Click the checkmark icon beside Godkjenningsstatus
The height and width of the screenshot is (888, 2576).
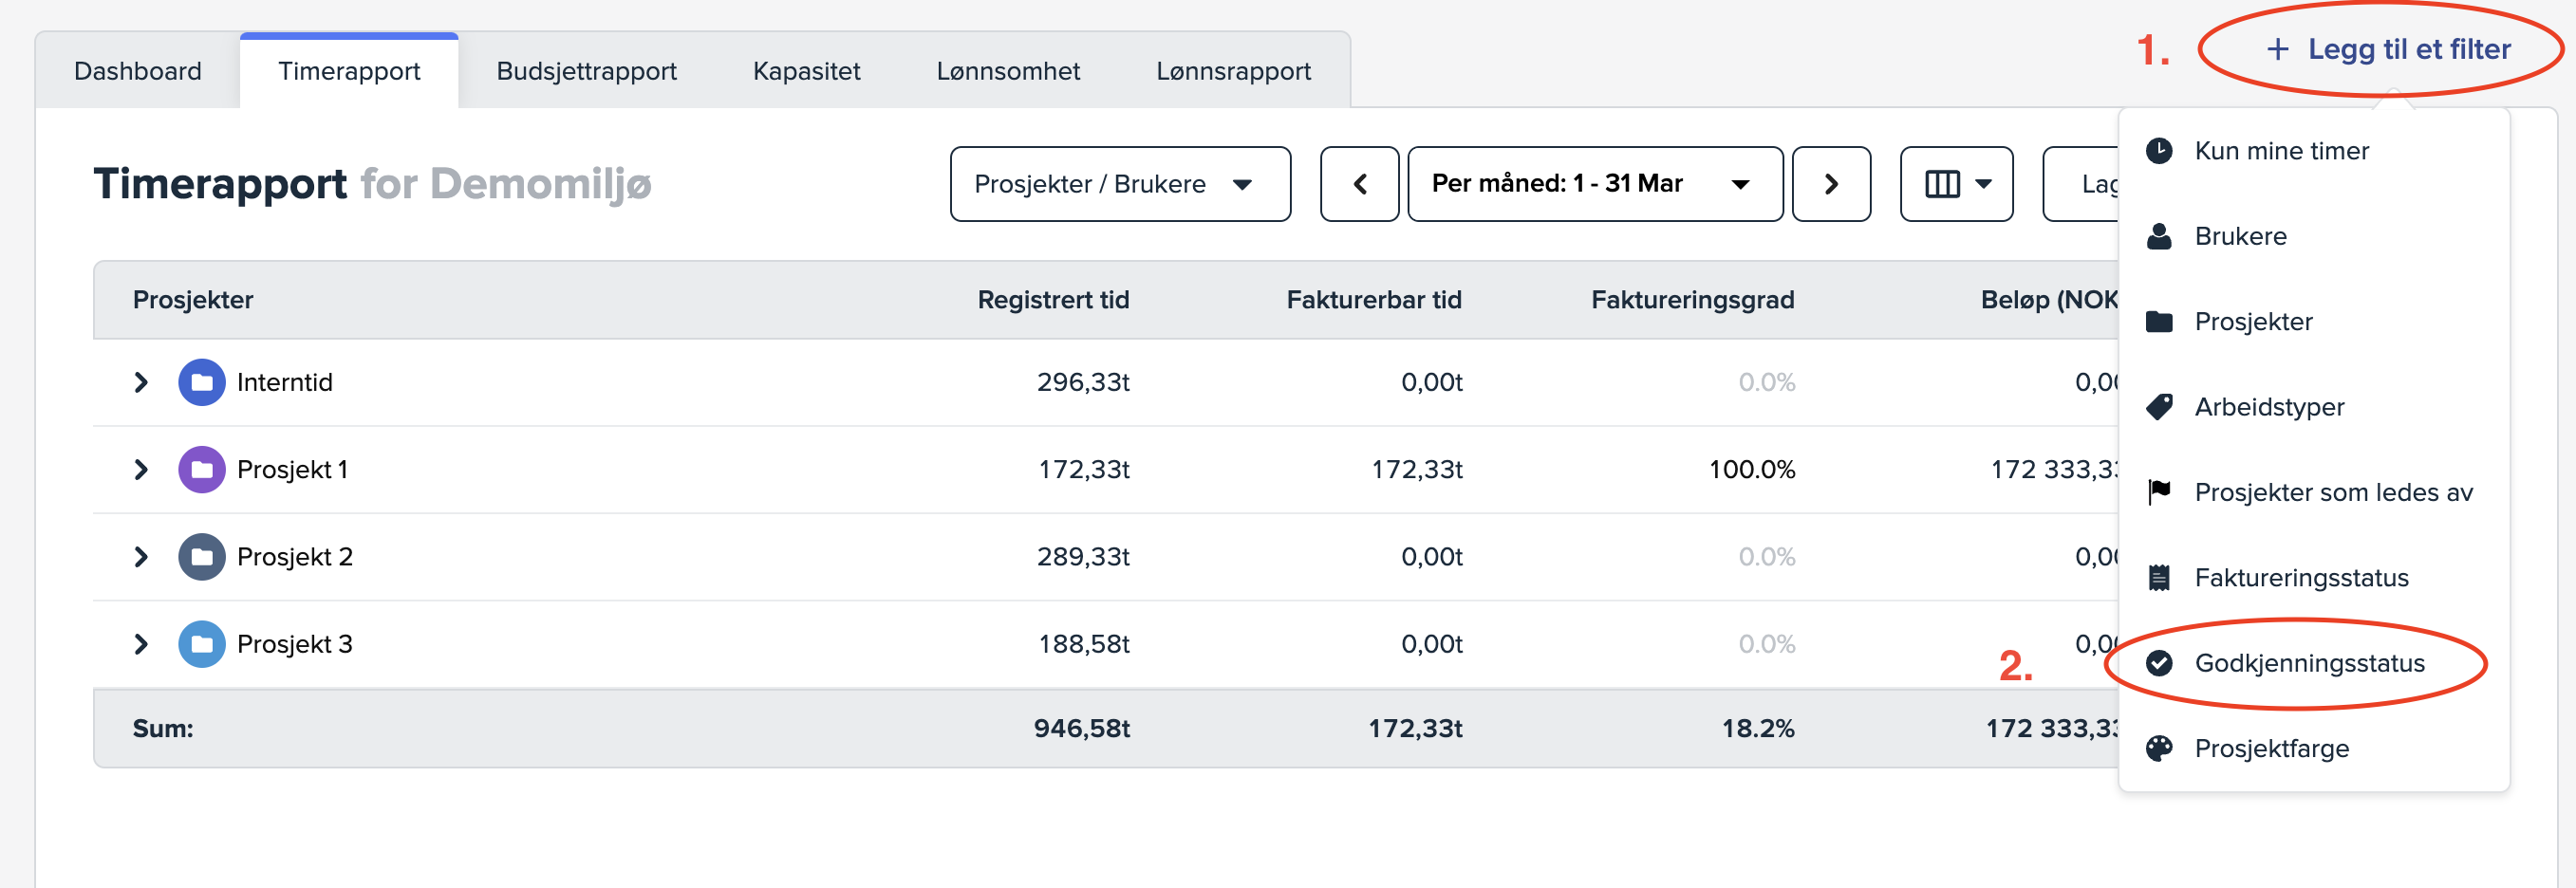pos(2159,663)
